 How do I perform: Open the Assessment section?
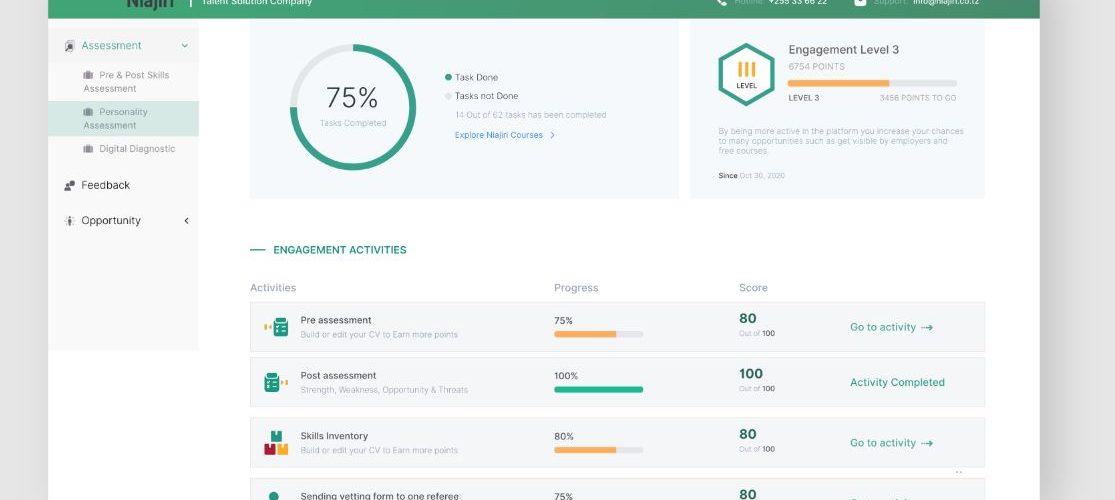click(111, 46)
